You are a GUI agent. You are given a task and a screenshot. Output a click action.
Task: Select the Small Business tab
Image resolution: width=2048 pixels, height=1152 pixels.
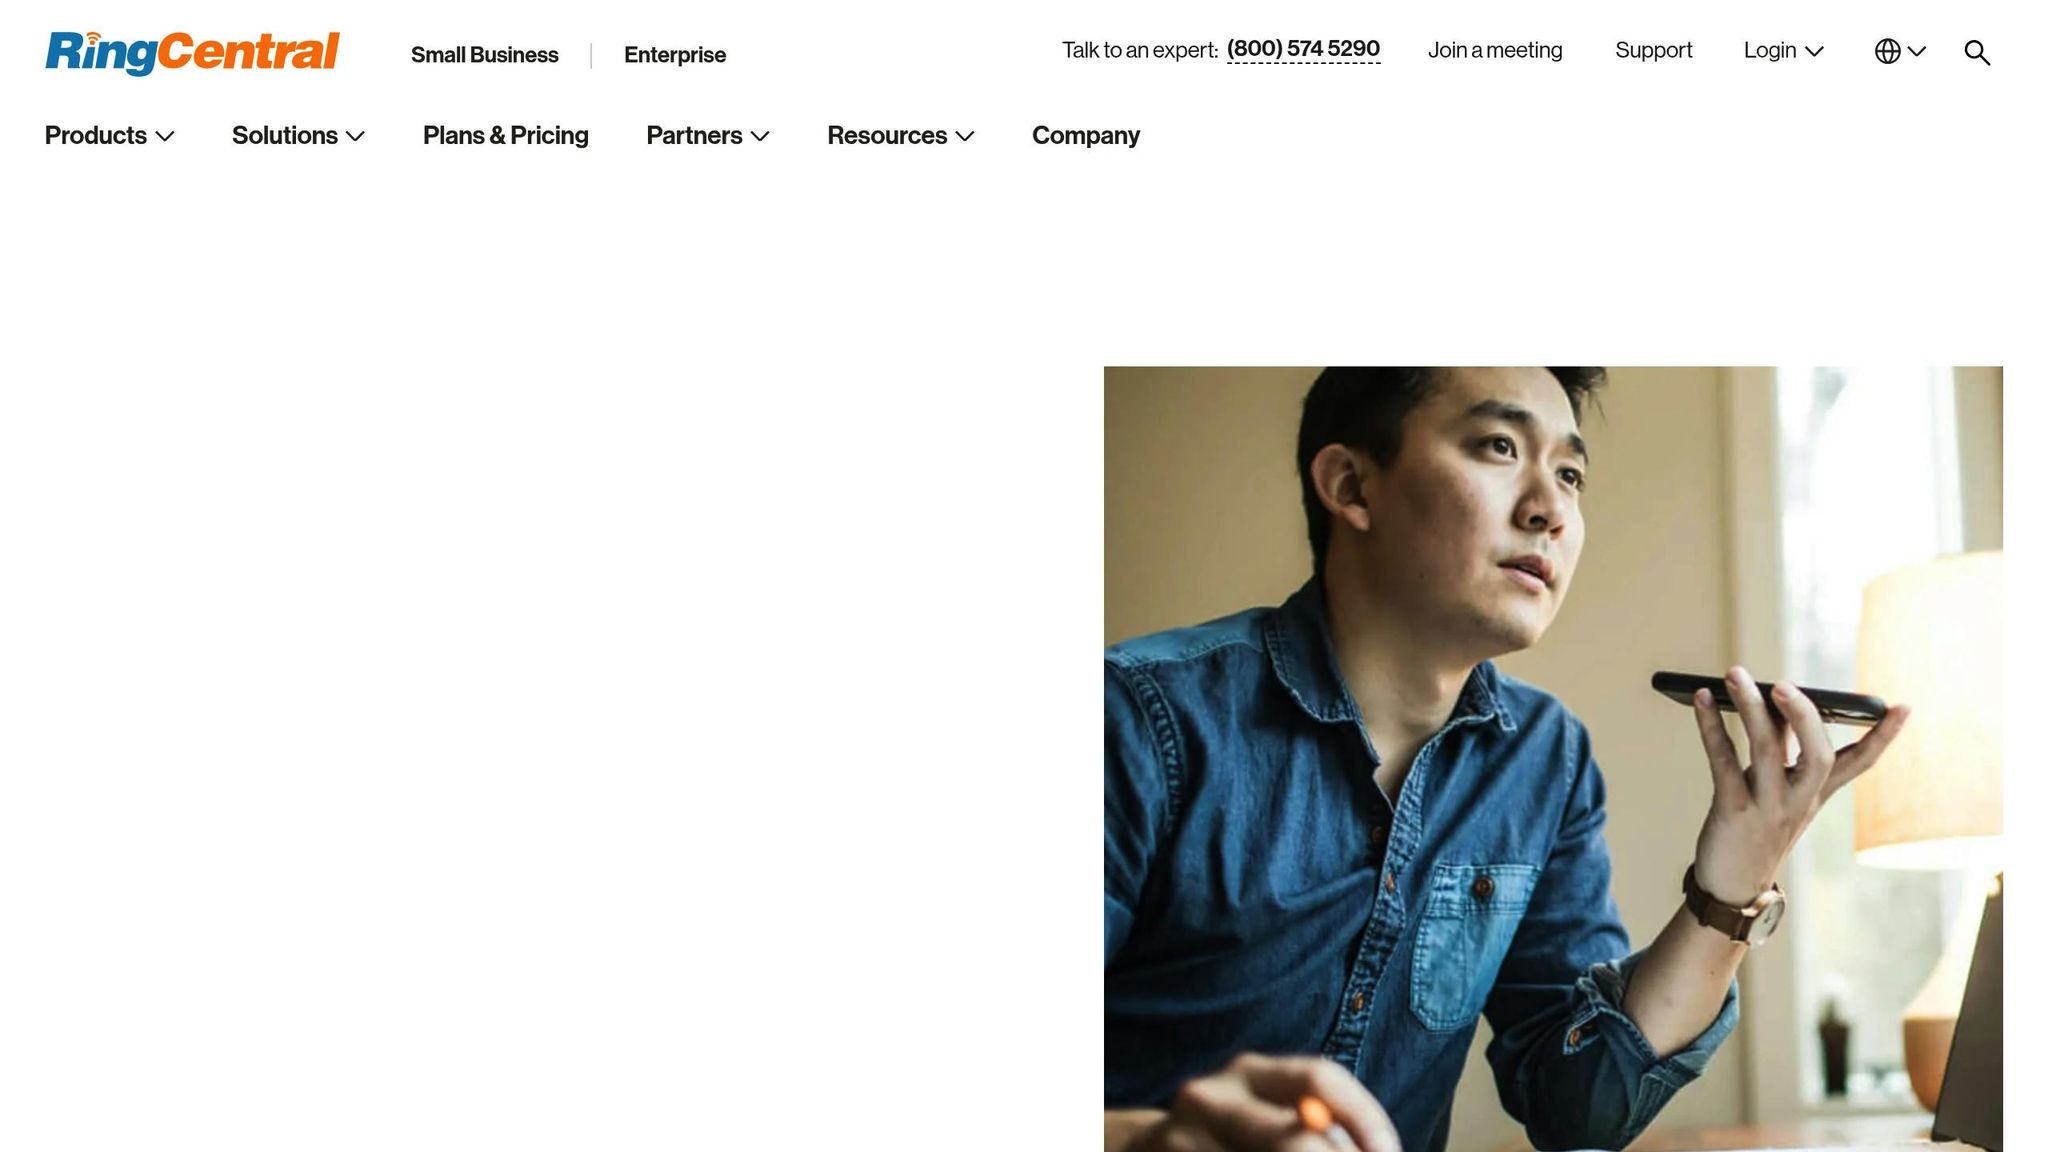(x=485, y=55)
